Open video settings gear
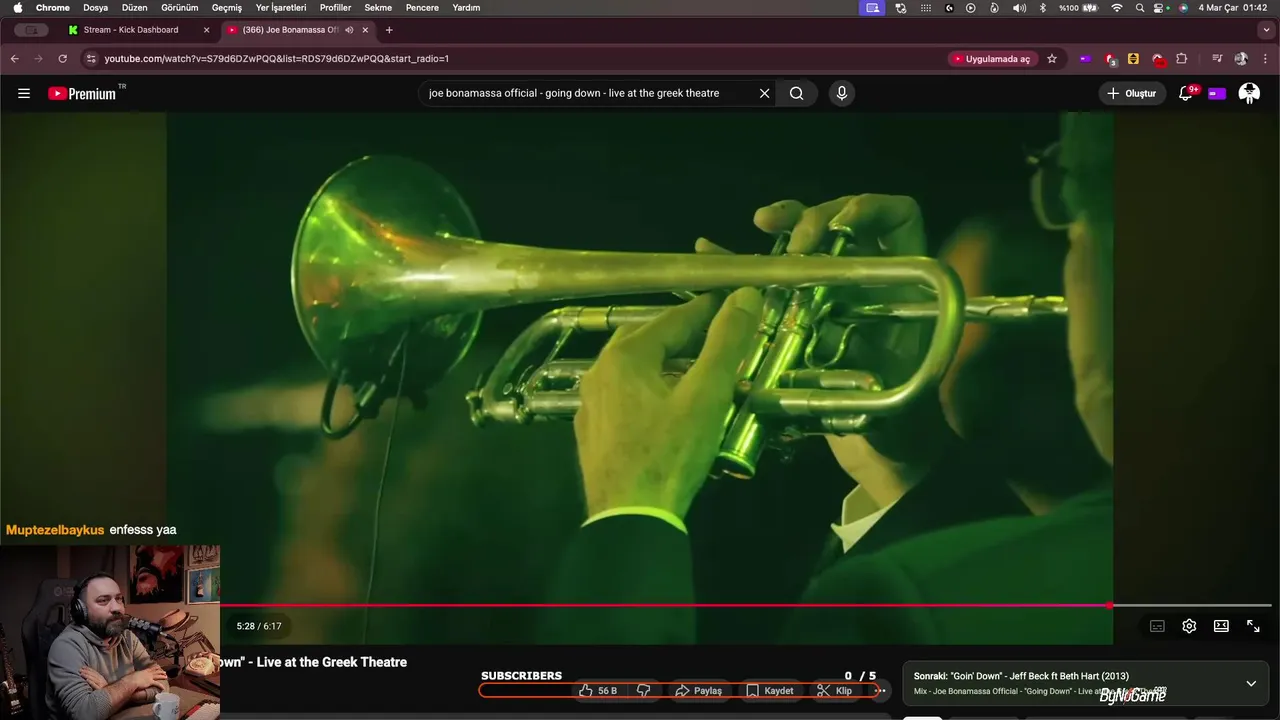 pos(1189,626)
